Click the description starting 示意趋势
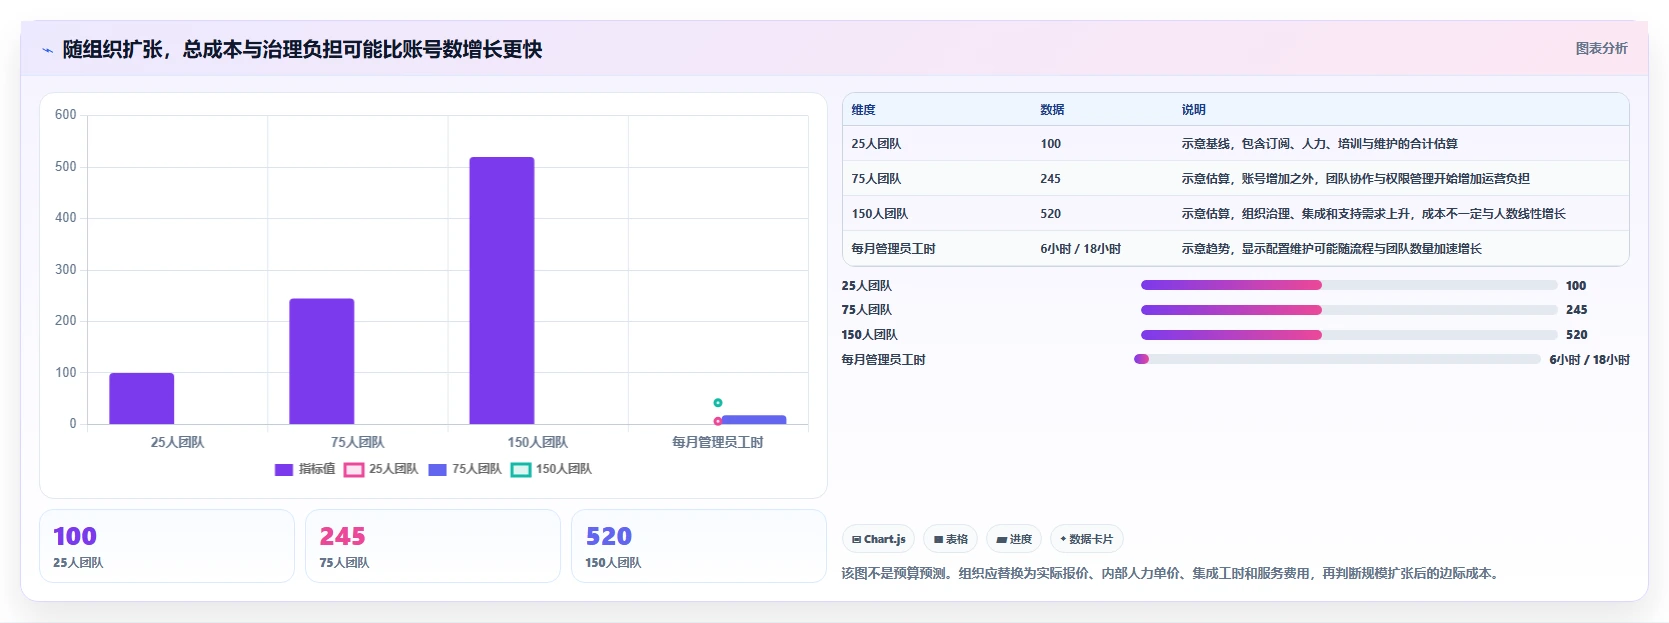Viewport: 1669px width, 623px height. (x=1331, y=249)
